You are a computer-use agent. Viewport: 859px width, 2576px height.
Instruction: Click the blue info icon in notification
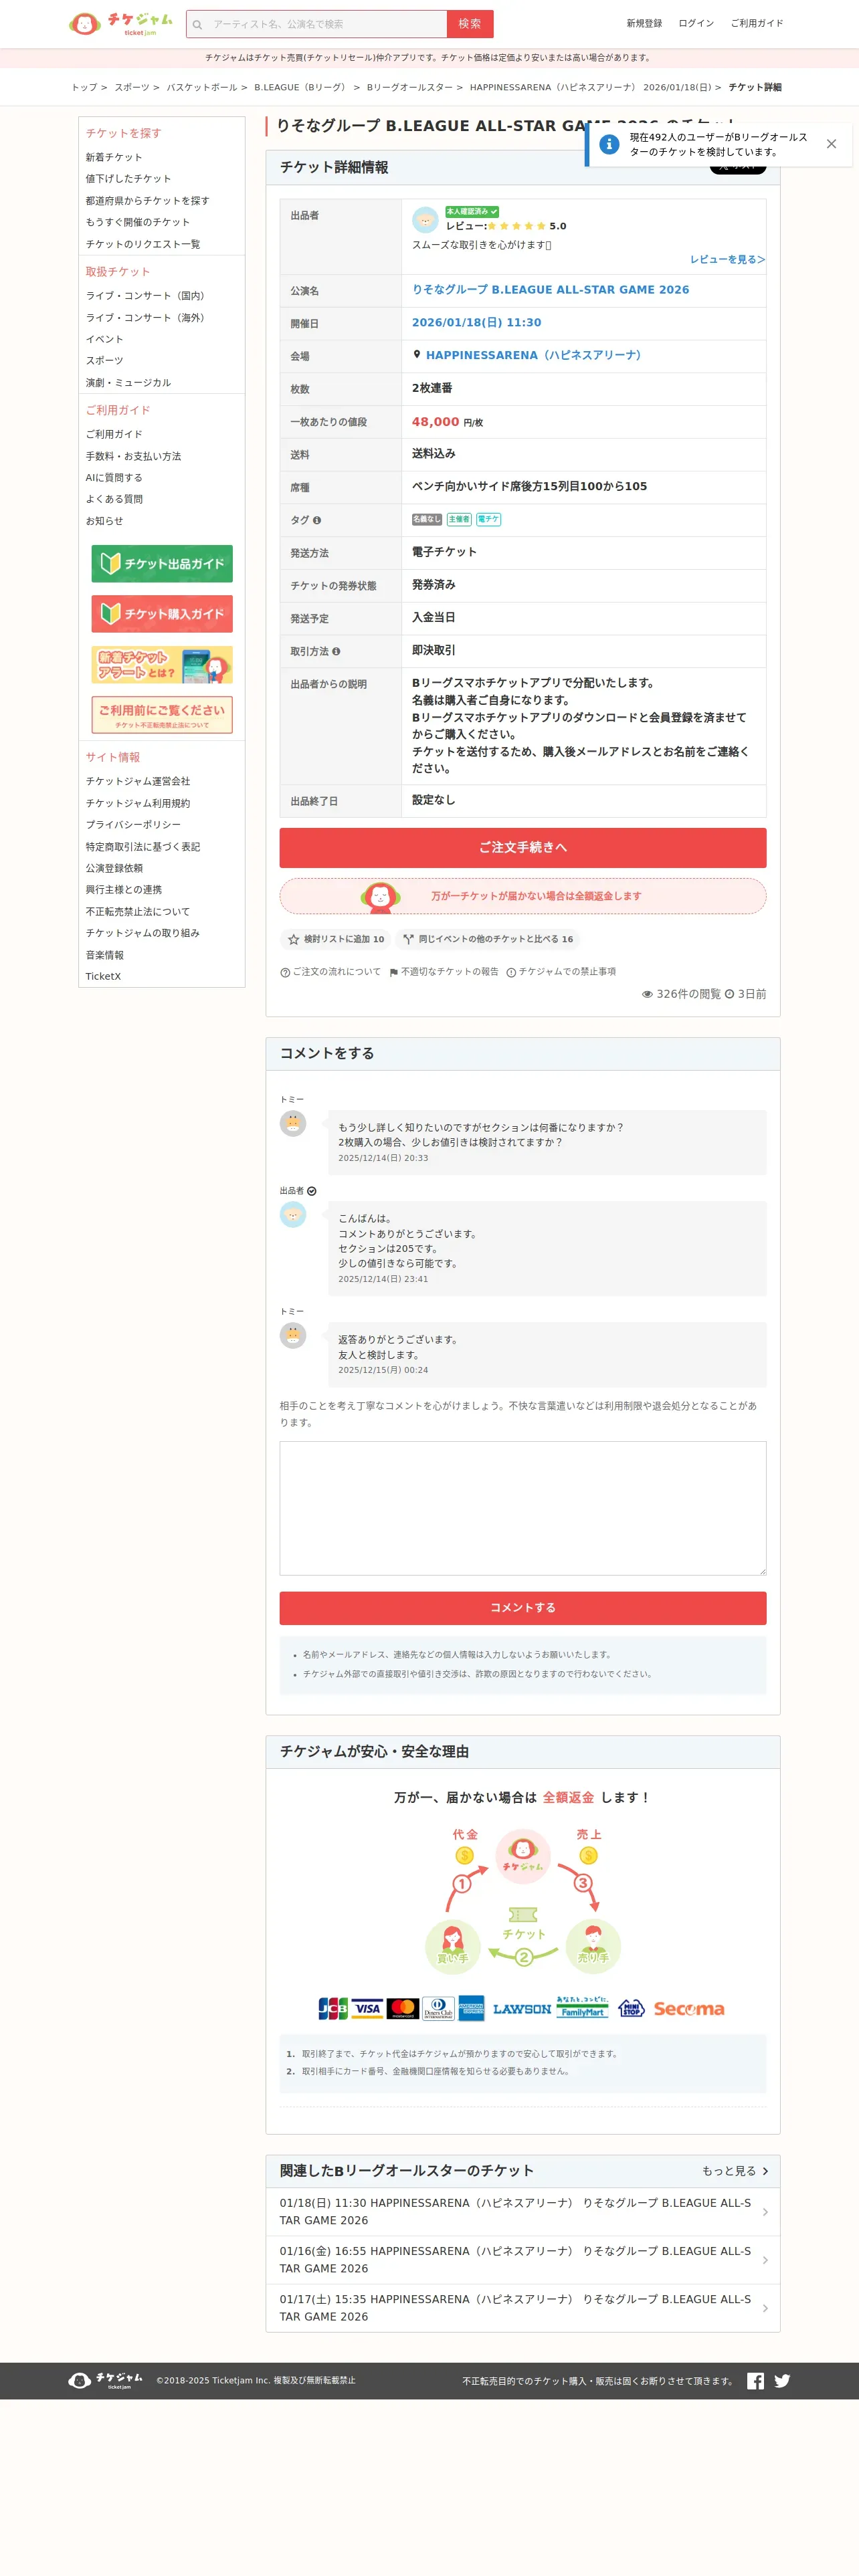click(x=609, y=144)
